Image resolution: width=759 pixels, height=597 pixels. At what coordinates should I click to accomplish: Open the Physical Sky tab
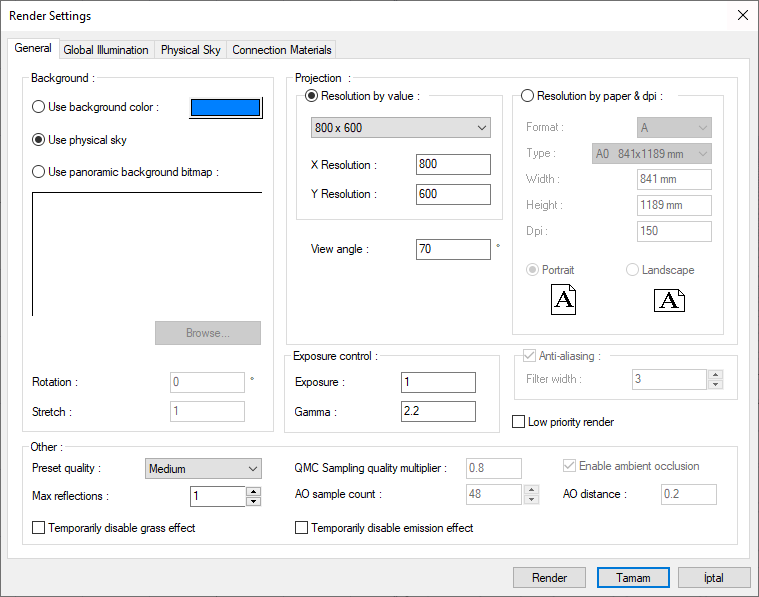point(190,50)
